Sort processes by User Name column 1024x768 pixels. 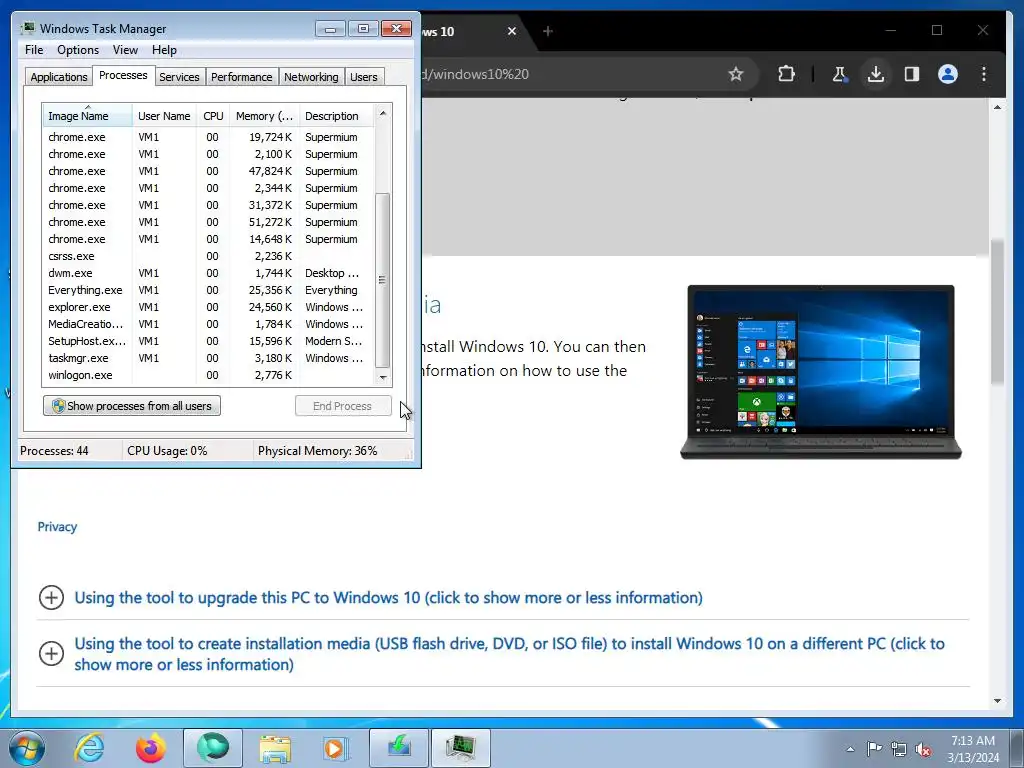(164, 116)
